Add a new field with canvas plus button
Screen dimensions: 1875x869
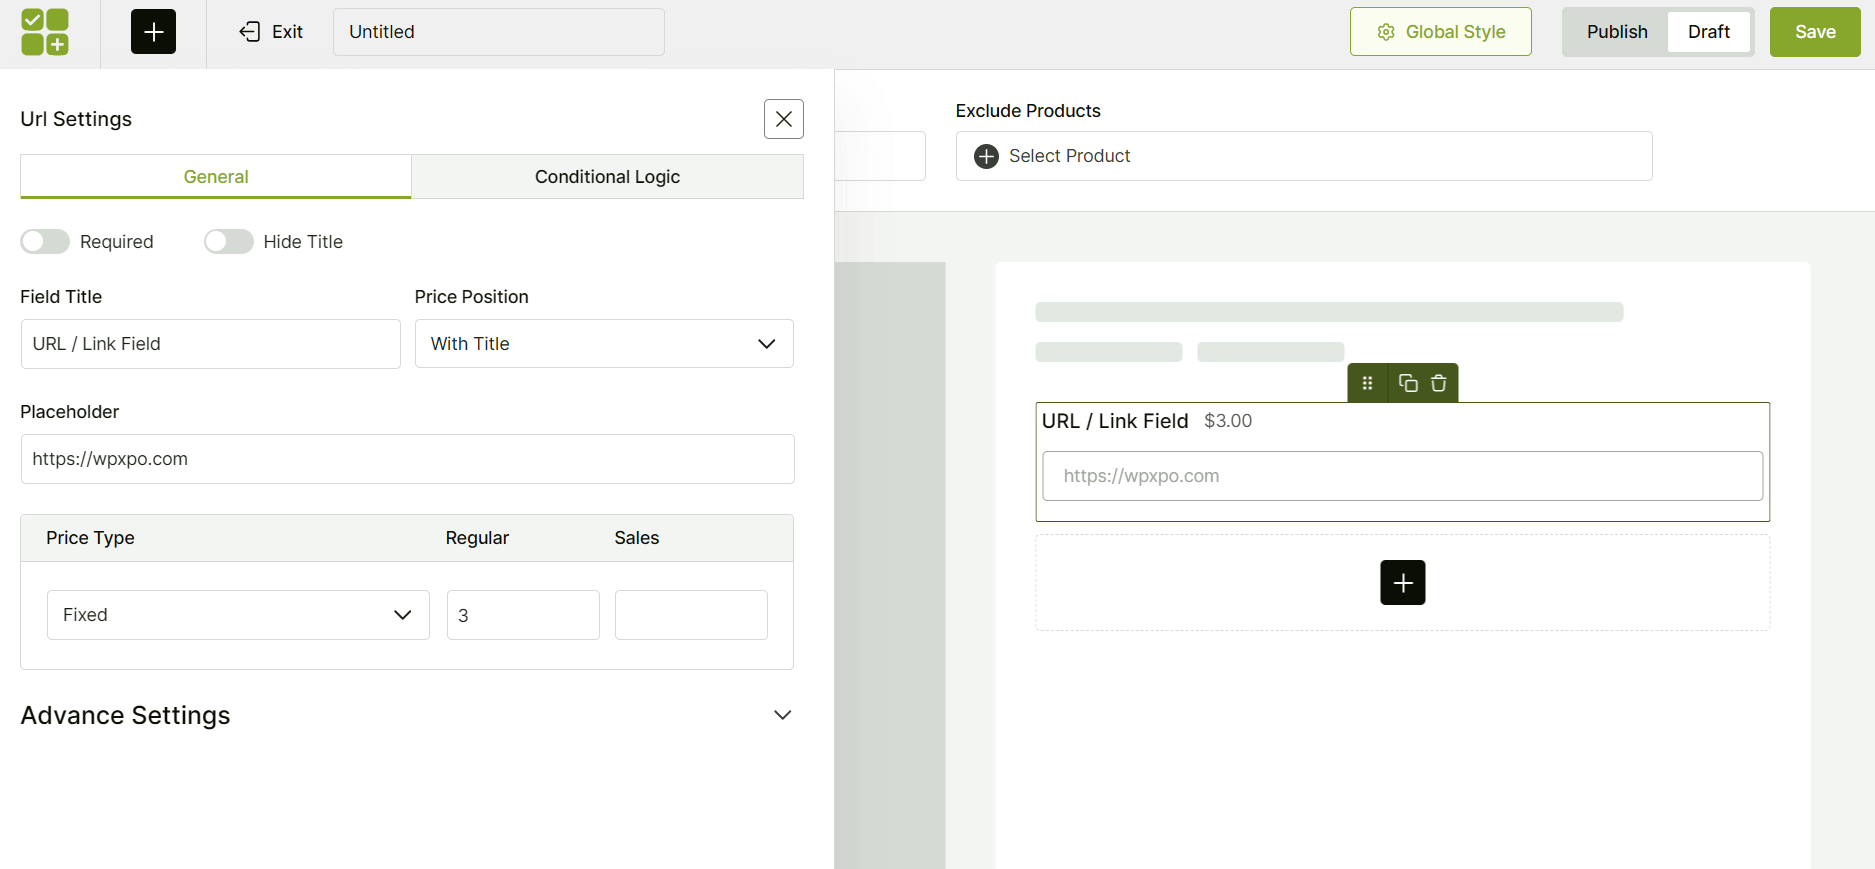pos(1403,583)
